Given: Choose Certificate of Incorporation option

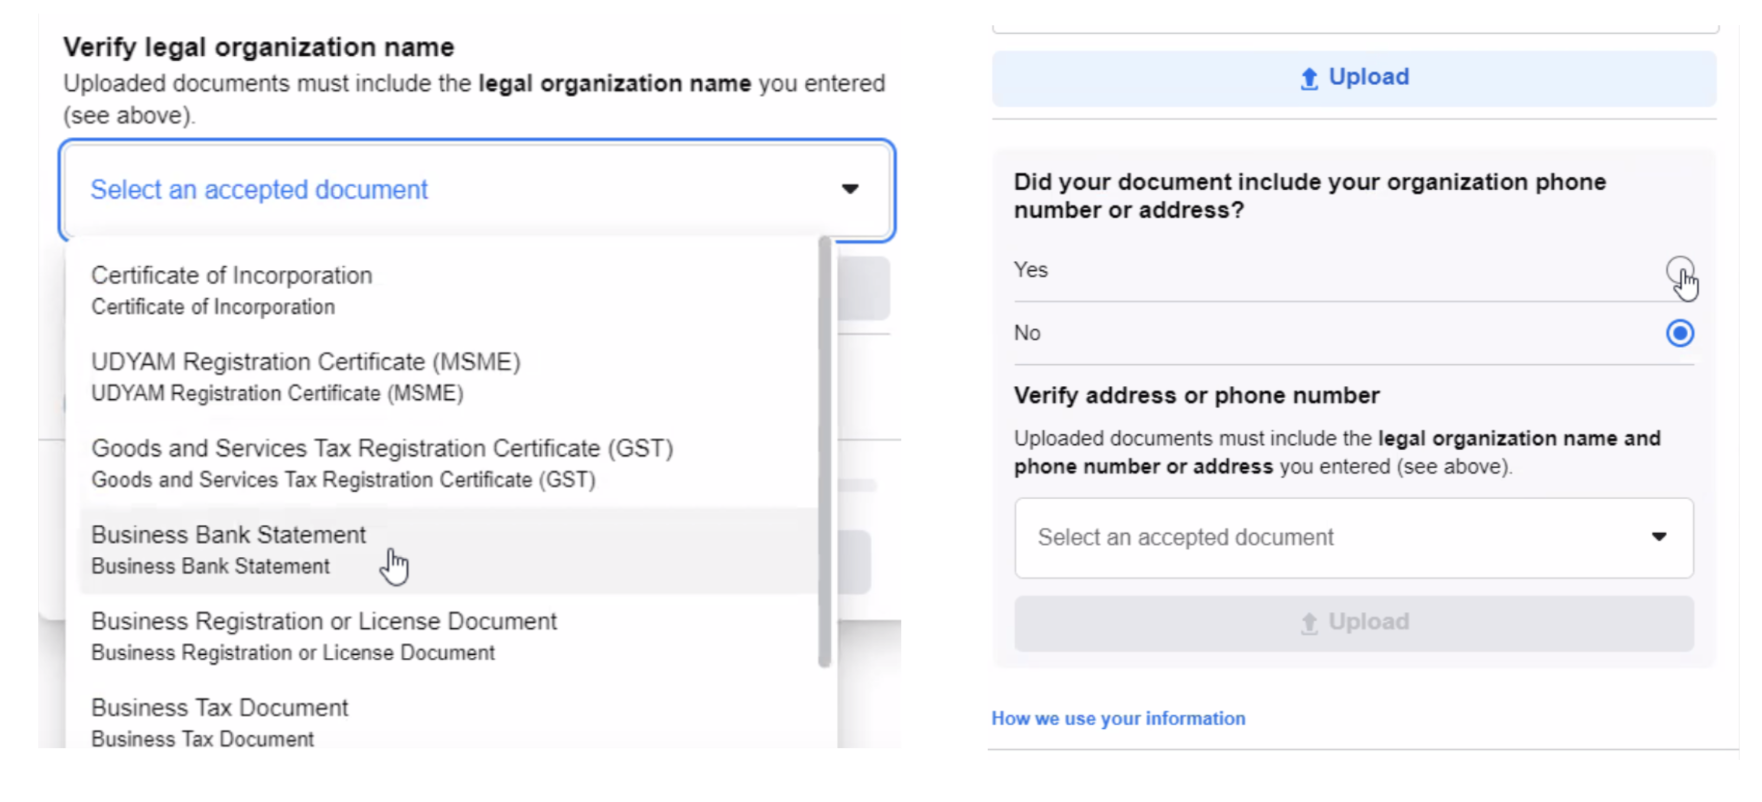Looking at the screenshot, I should [232, 289].
